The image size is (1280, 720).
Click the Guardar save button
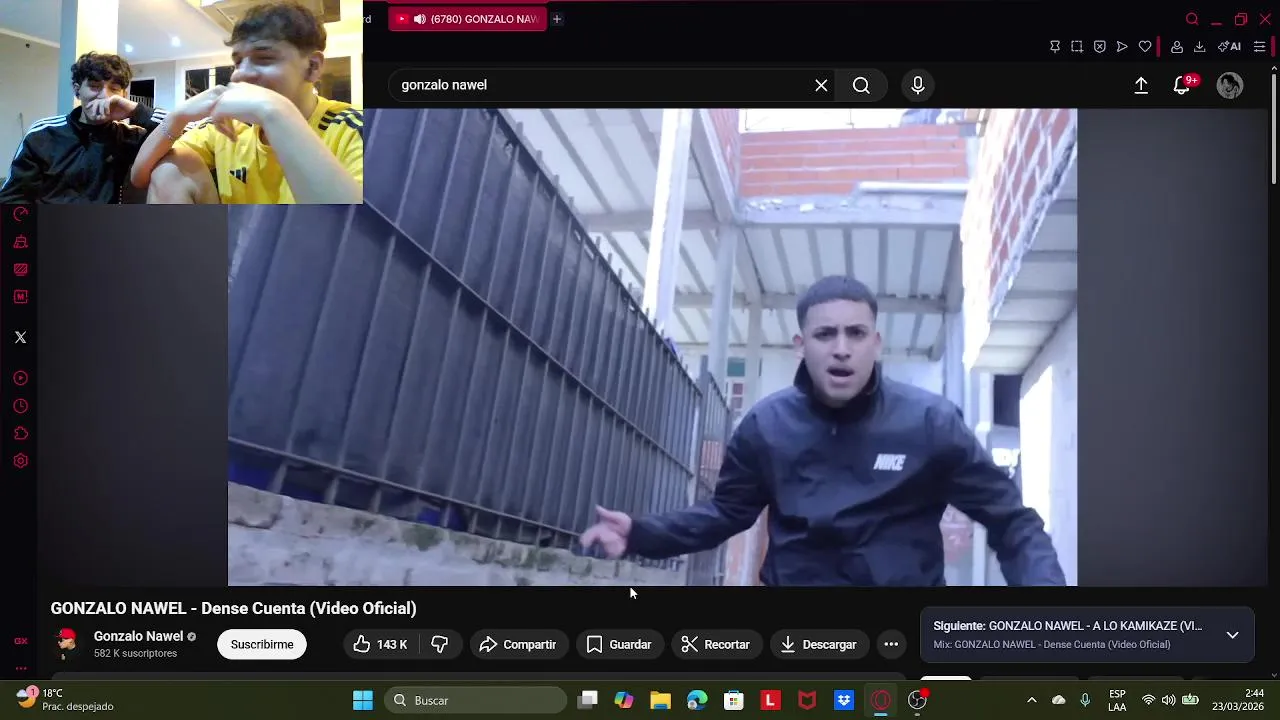(619, 645)
